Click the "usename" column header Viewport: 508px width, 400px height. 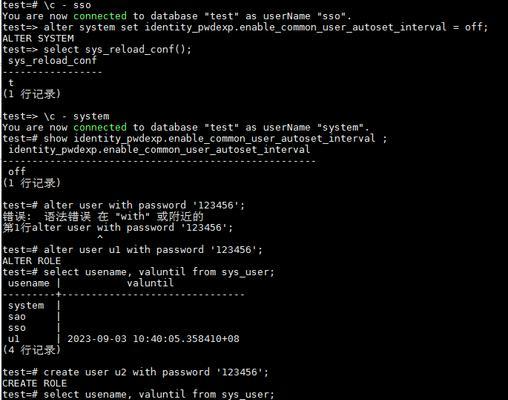click(29, 283)
